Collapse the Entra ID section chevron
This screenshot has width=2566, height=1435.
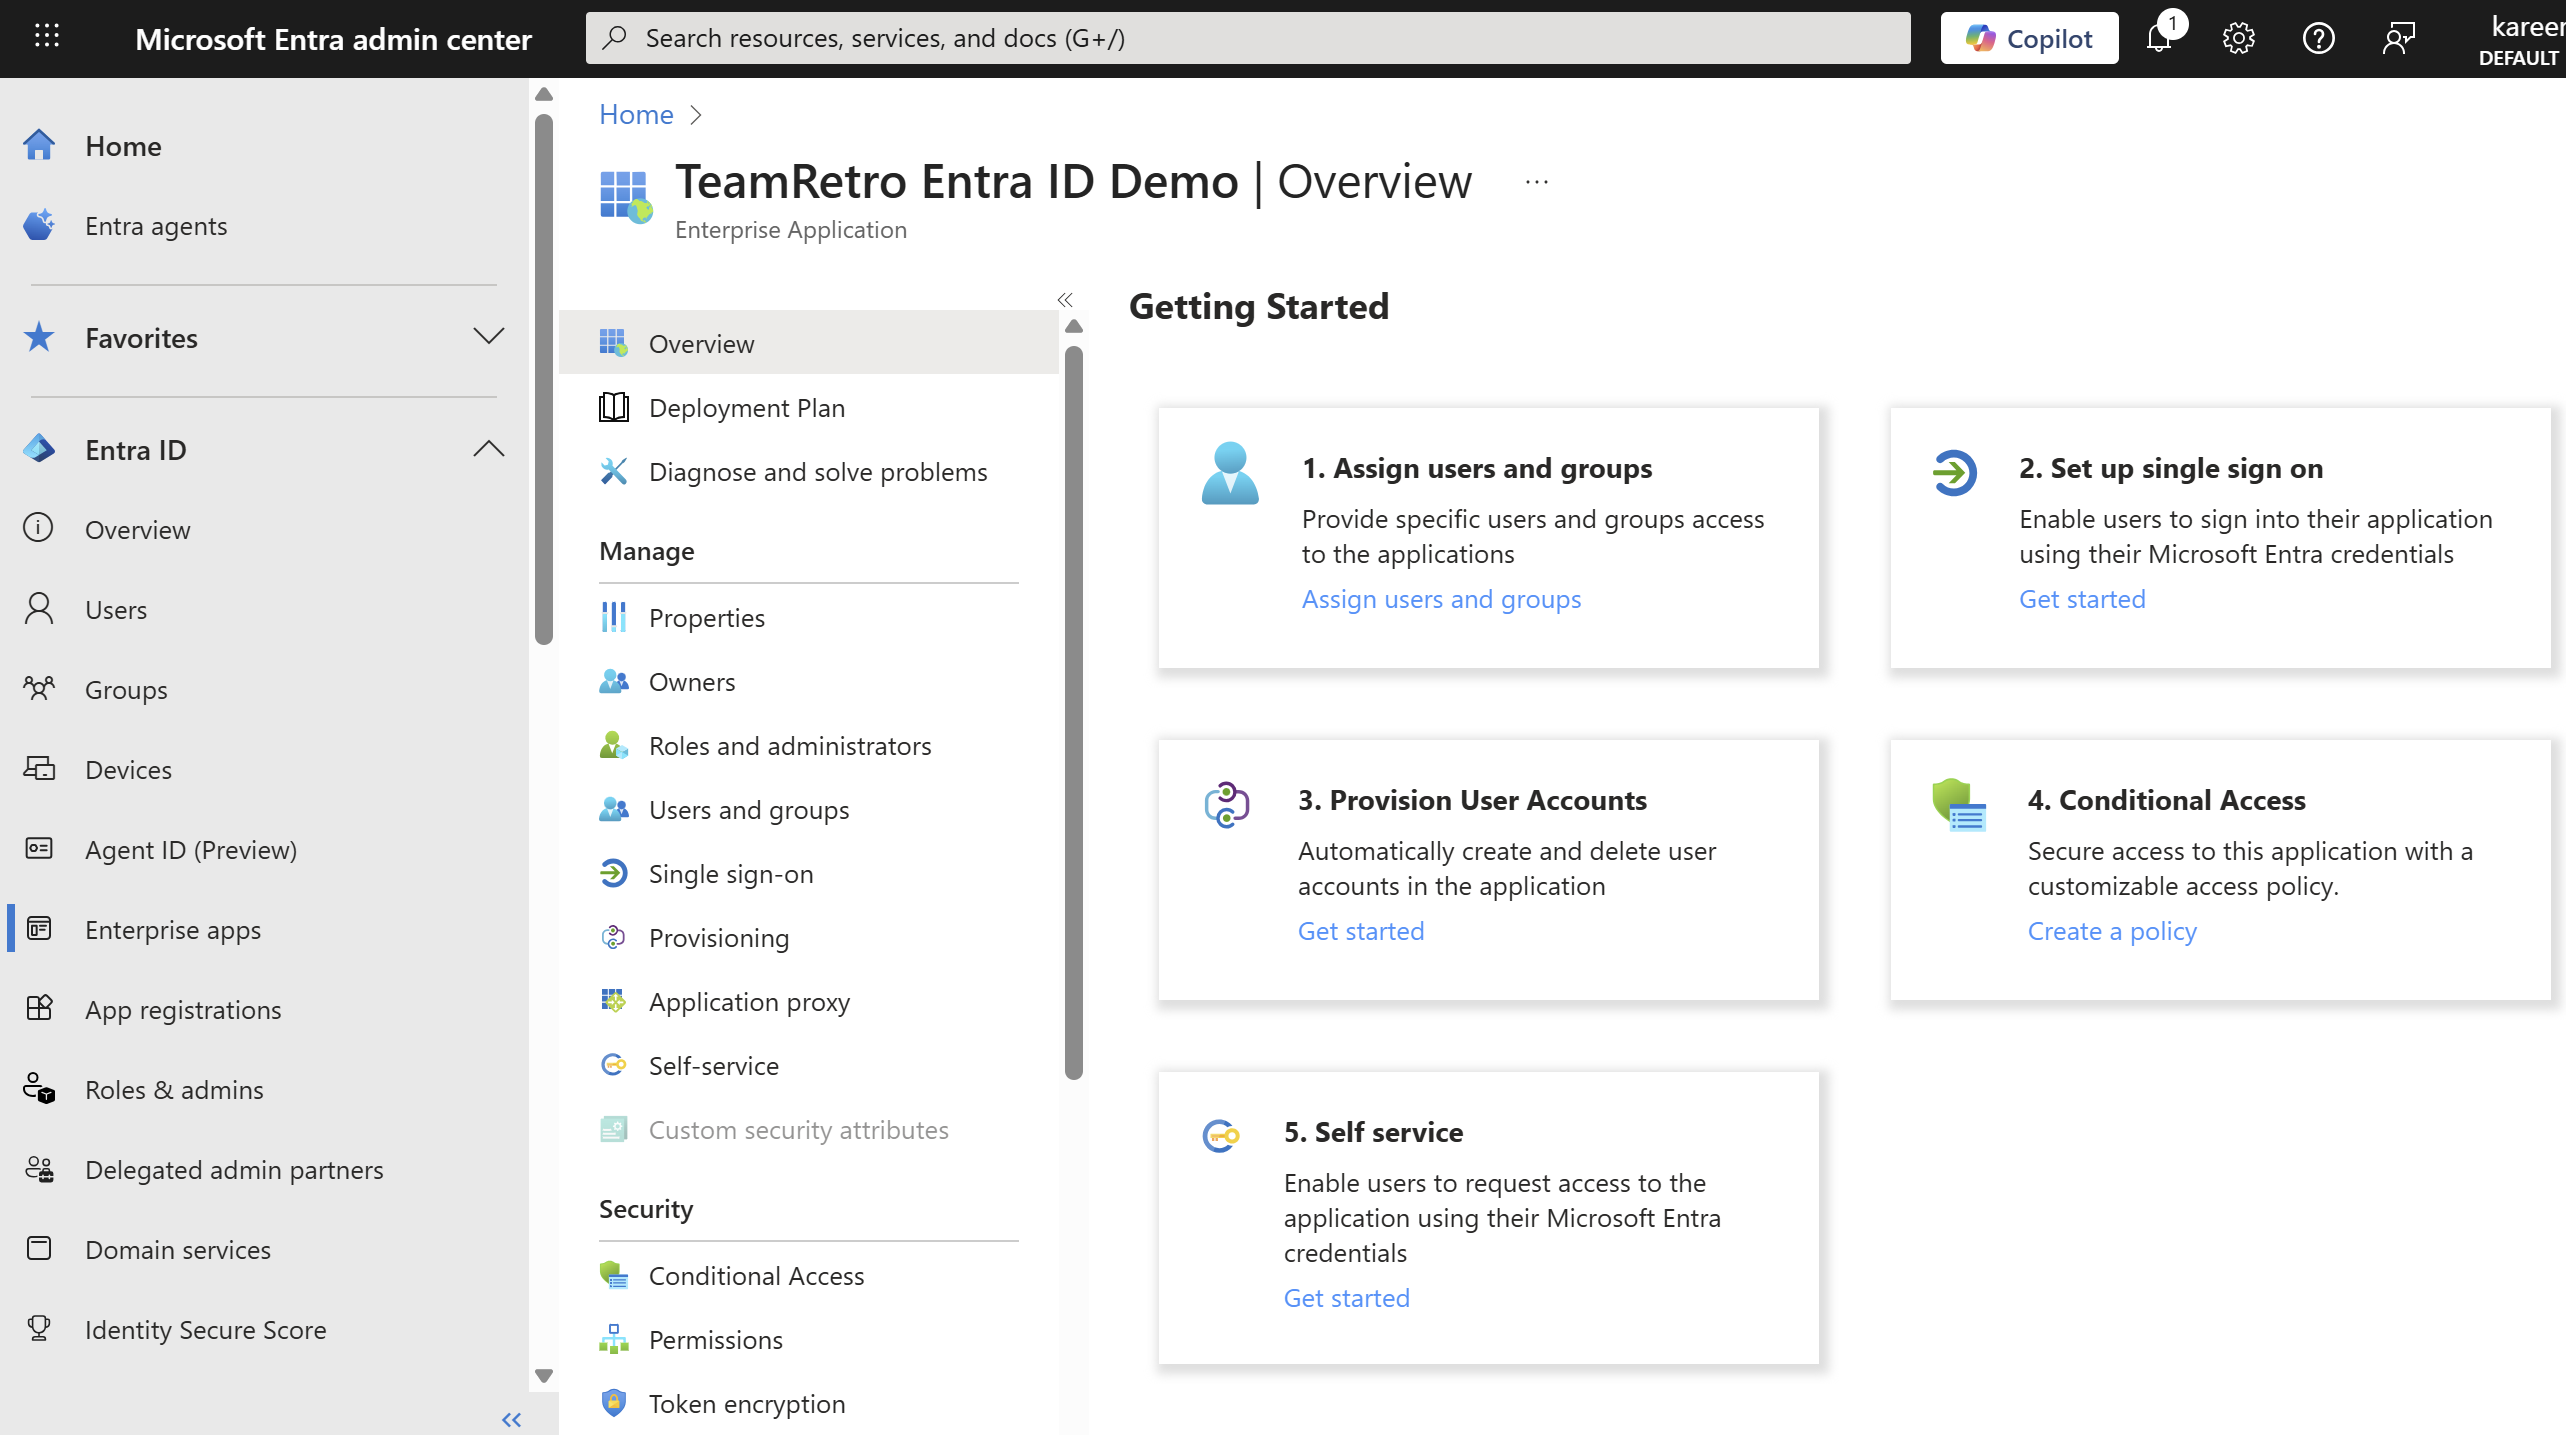pyautogui.click(x=488, y=449)
